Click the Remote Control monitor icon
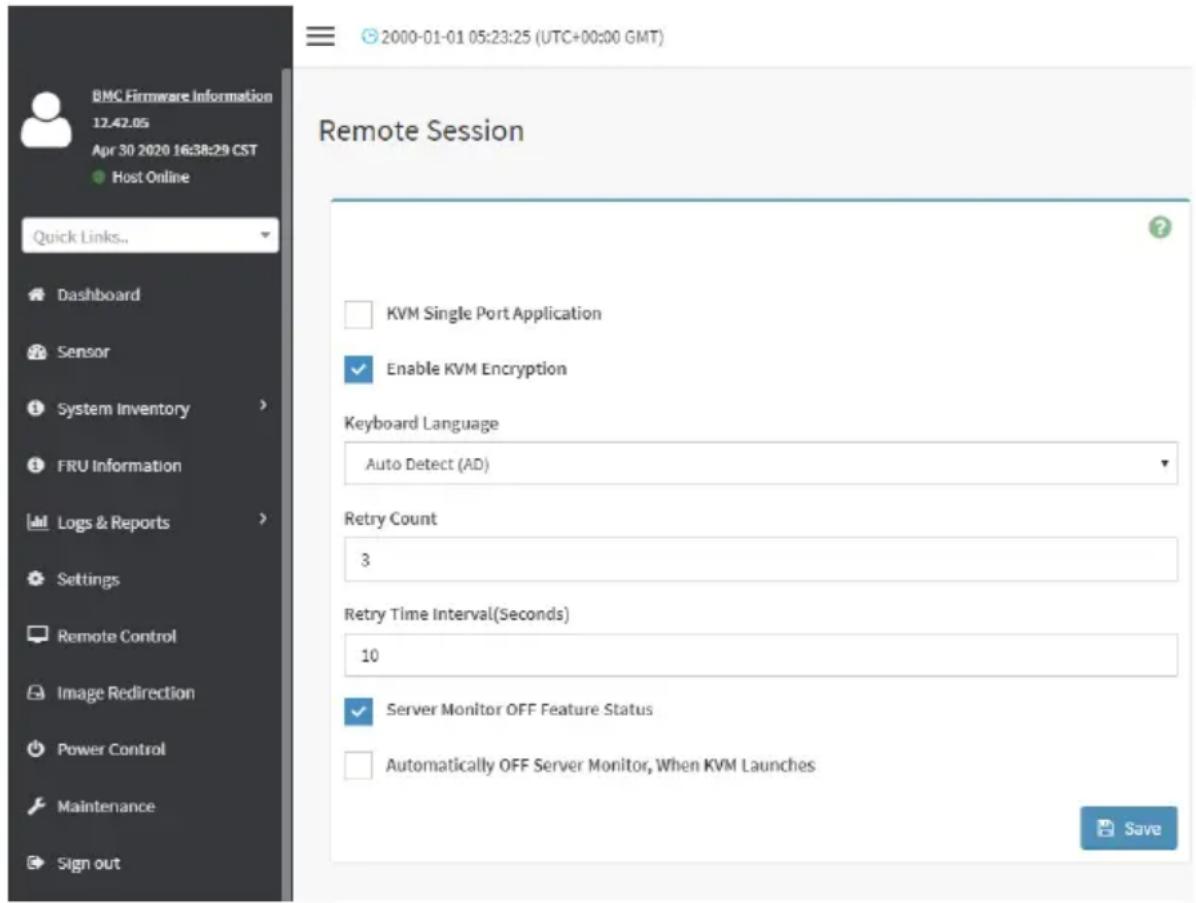Viewport: 1196px width, 903px height. point(37,635)
